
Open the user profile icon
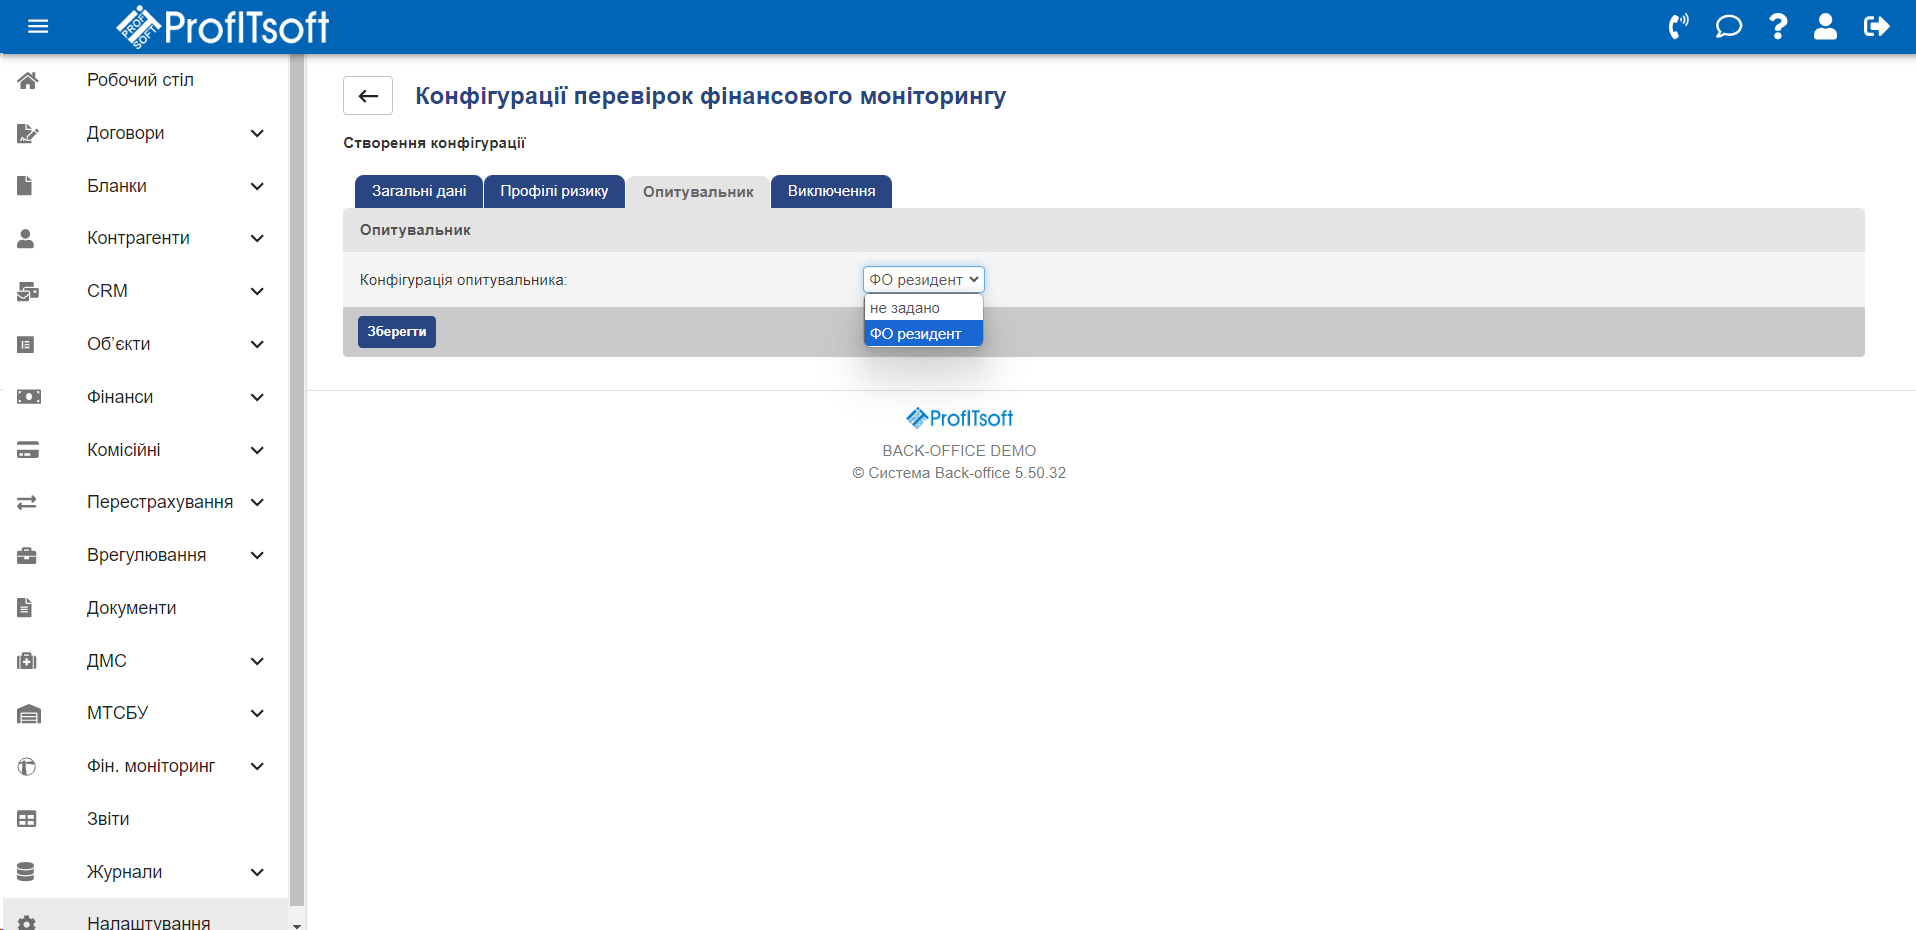(x=1825, y=27)
